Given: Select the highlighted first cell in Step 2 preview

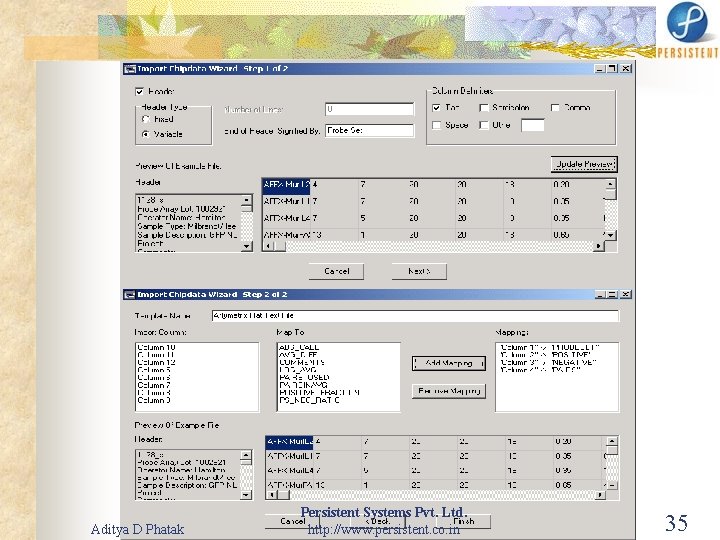Looking at the screenshot, I should point(290,442).
